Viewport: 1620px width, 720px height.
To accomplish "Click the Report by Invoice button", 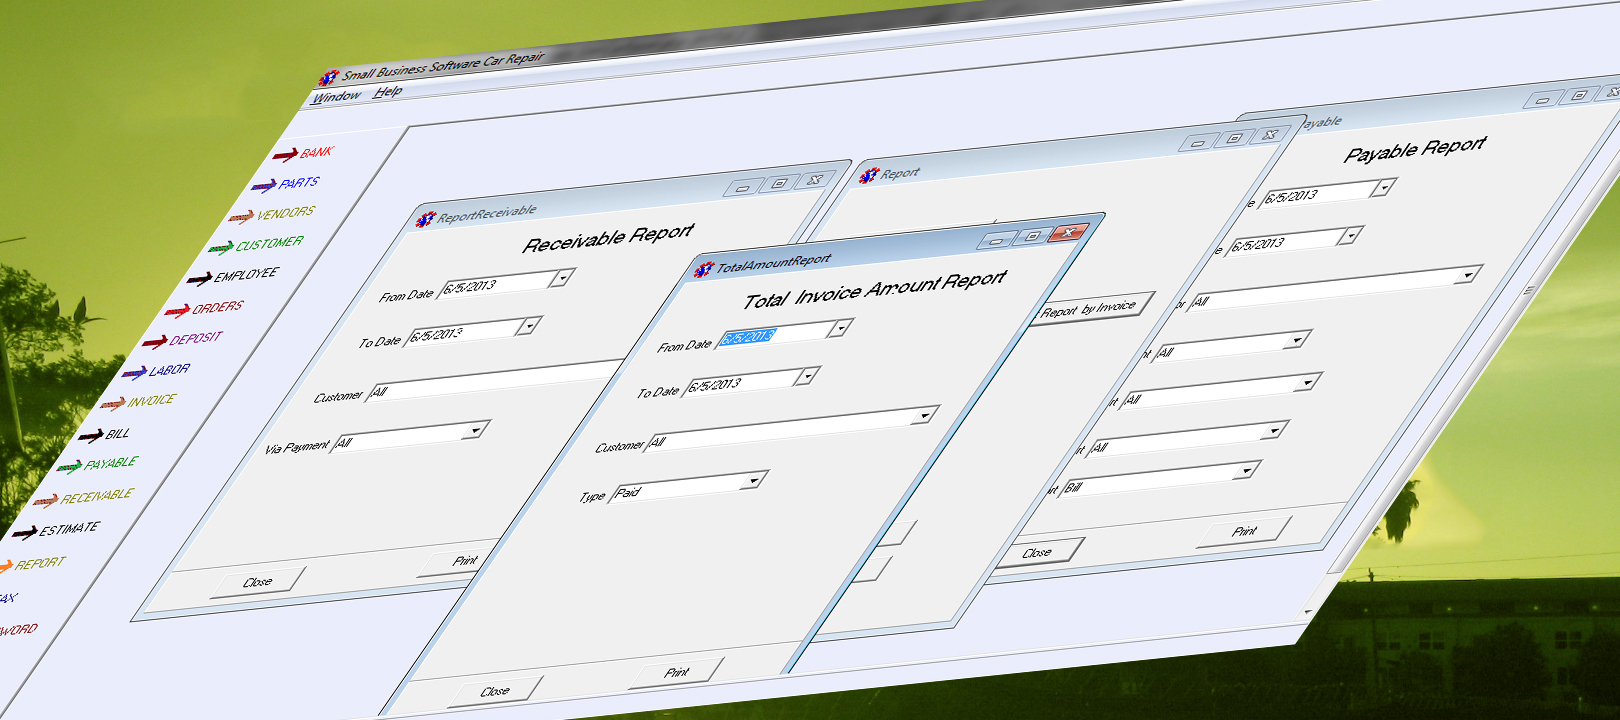I will click(1089, 309).
